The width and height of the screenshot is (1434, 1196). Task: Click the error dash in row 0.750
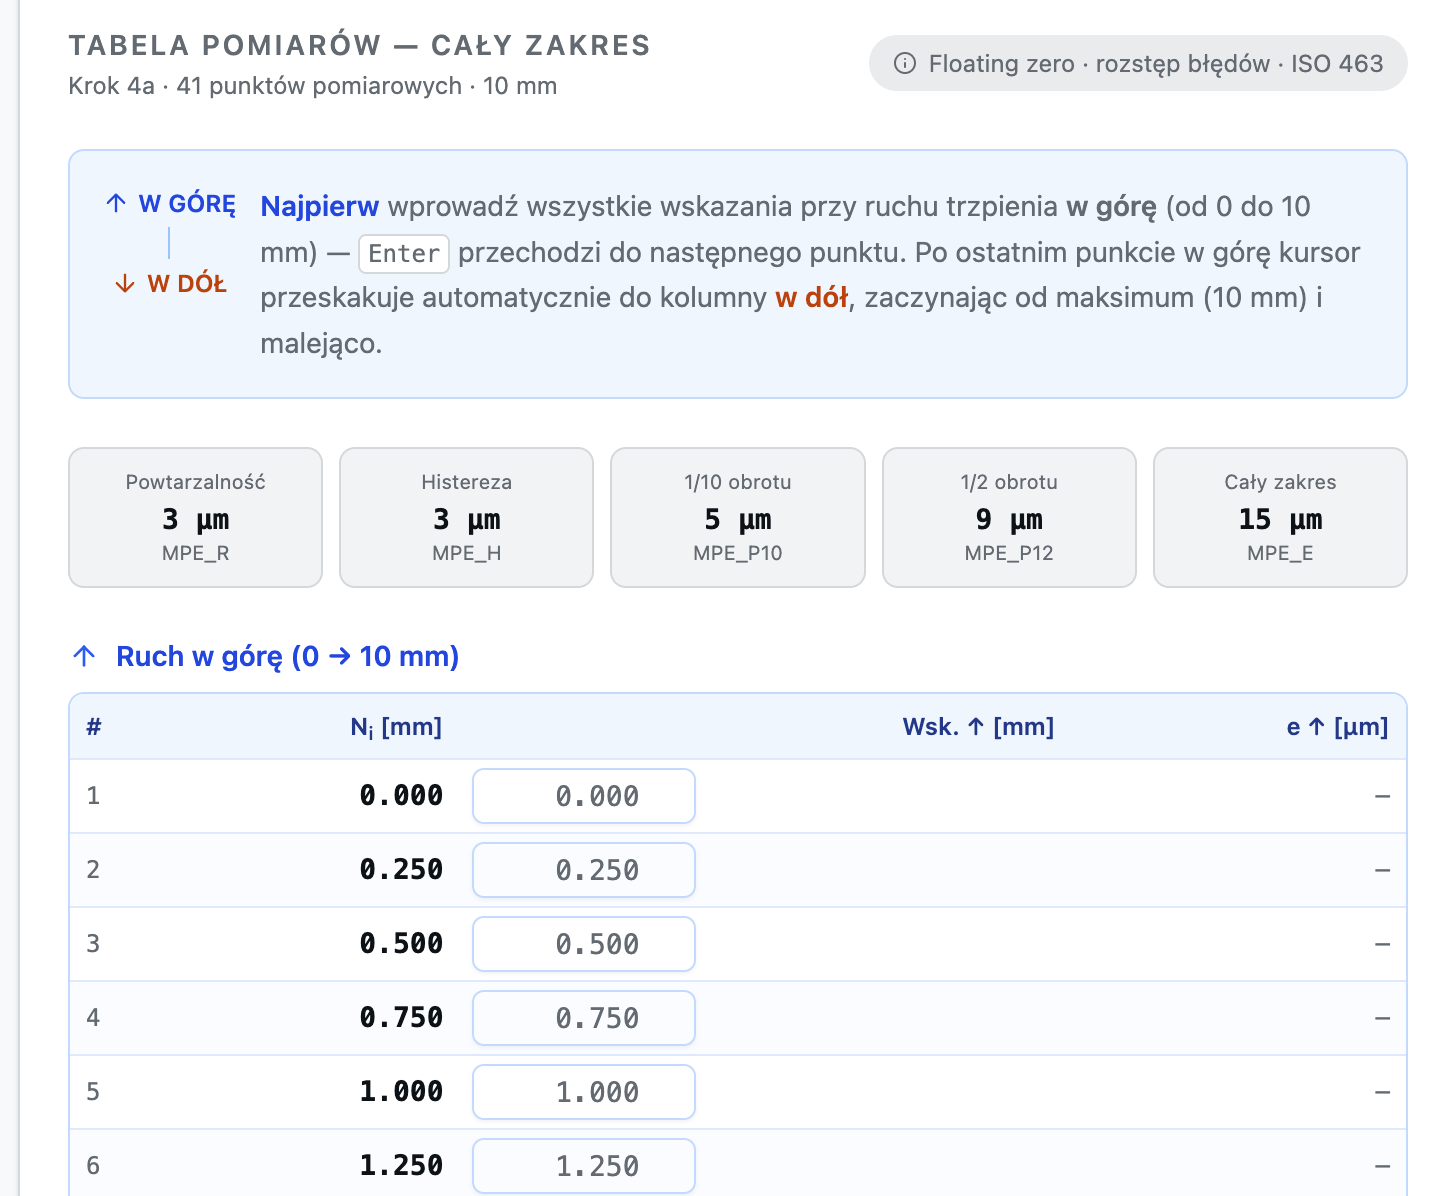tap(1382, 1019)
